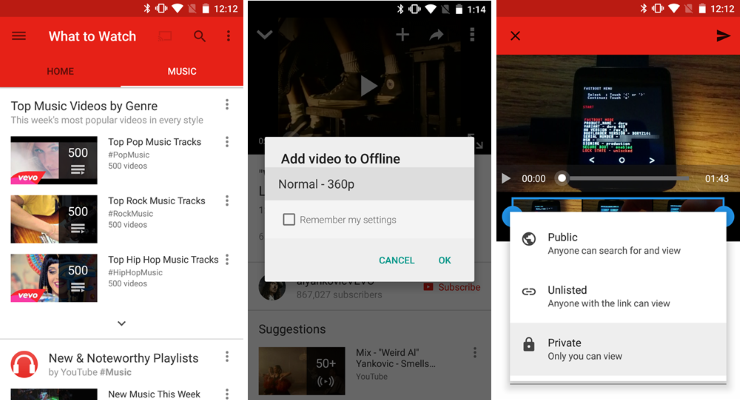Open 50+ mix thumbnail in Suggestions
Screen dimensions: 740x400
(x=302, y=371)
